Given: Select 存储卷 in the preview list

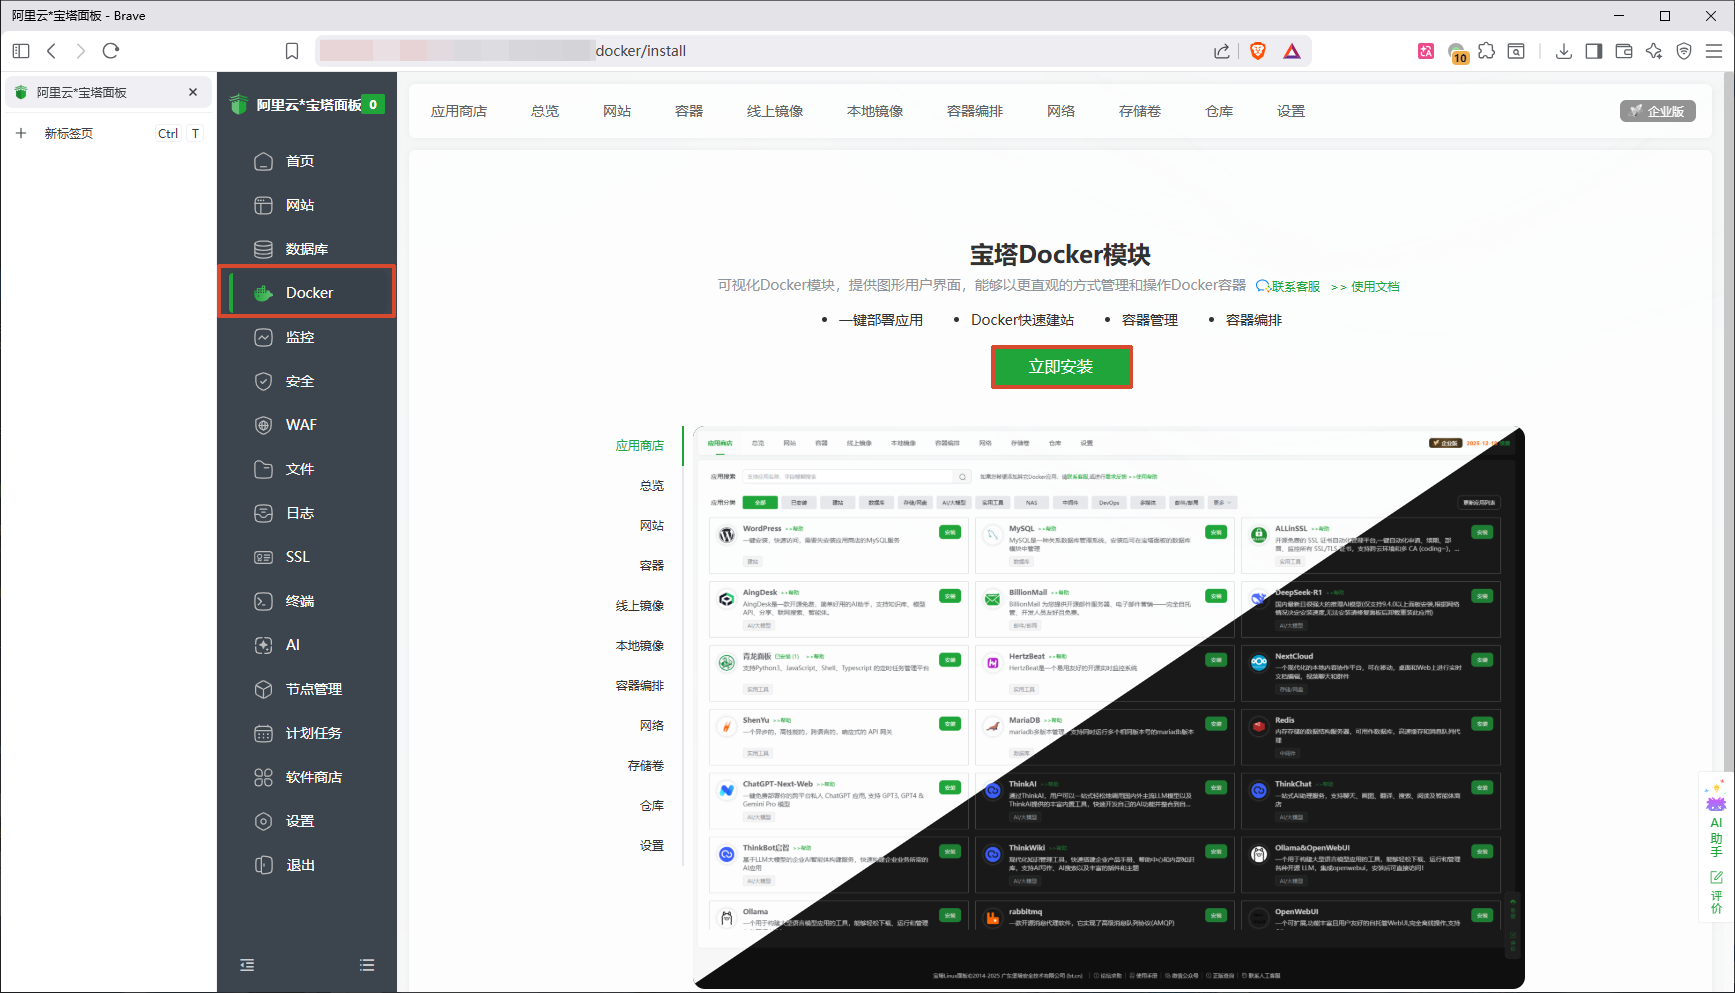Looking at the screenshot, I should coord(646,766).
